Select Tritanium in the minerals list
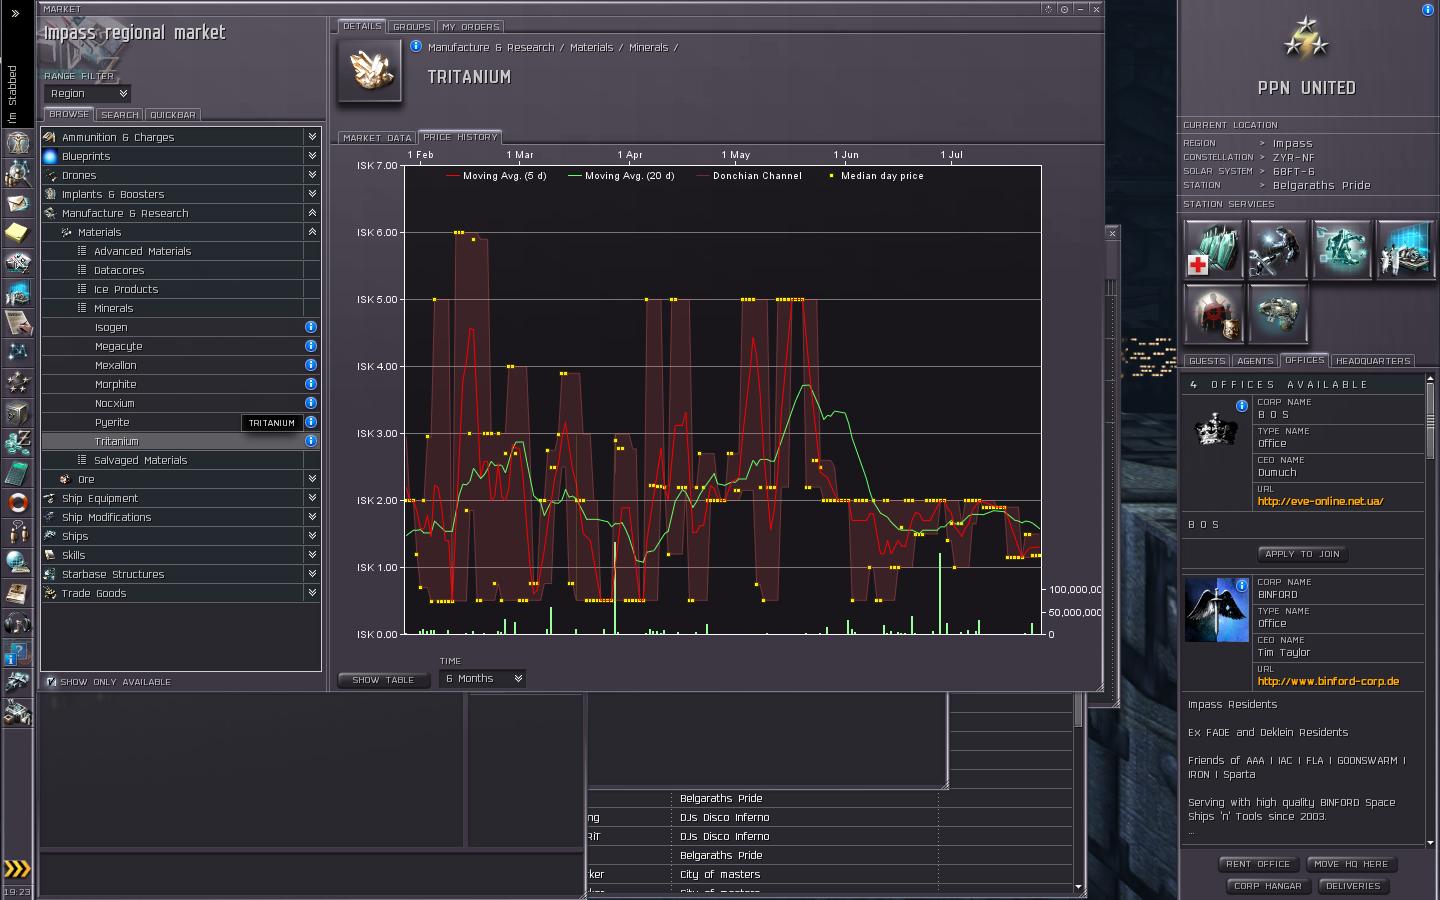 point(180,441)
